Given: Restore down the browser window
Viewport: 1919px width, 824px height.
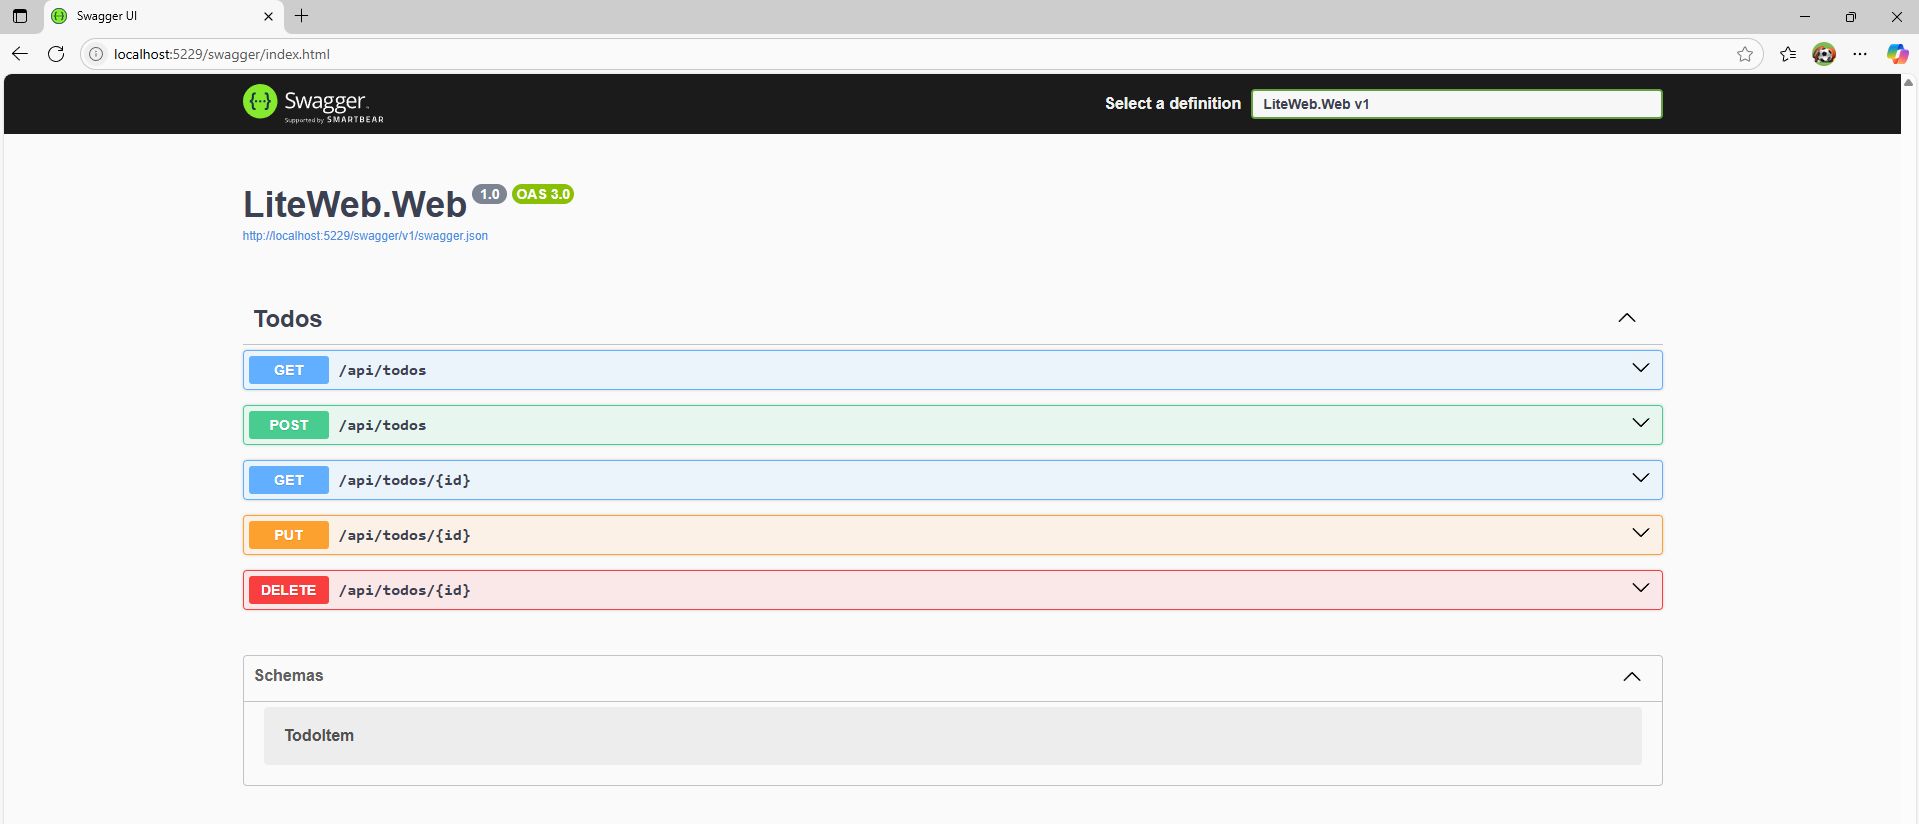Looking at the screenshot, I should (1851, 16).
